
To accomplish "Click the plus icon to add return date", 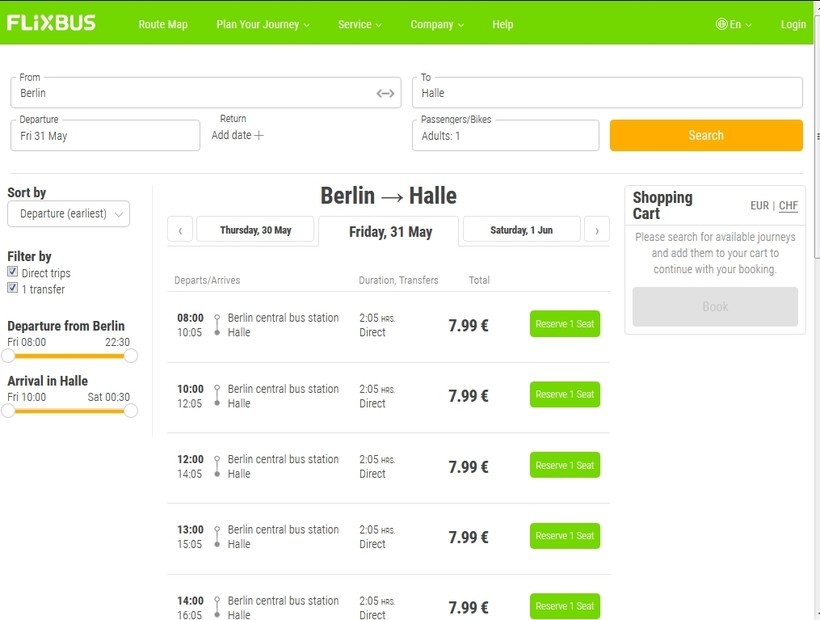I will 259,136.
